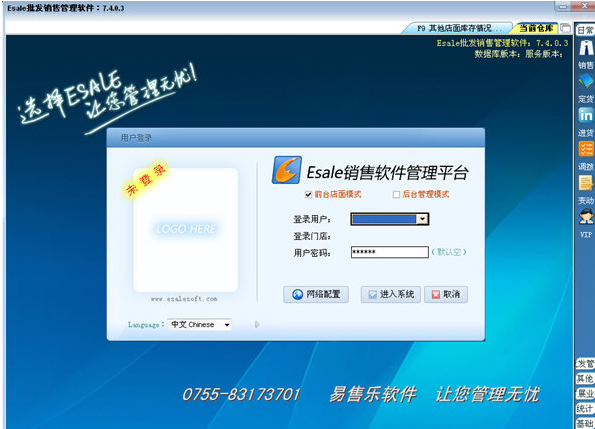Click the 用户登录 dialog title
This screenshot has width=595, height=429.
tap(137, 138)
